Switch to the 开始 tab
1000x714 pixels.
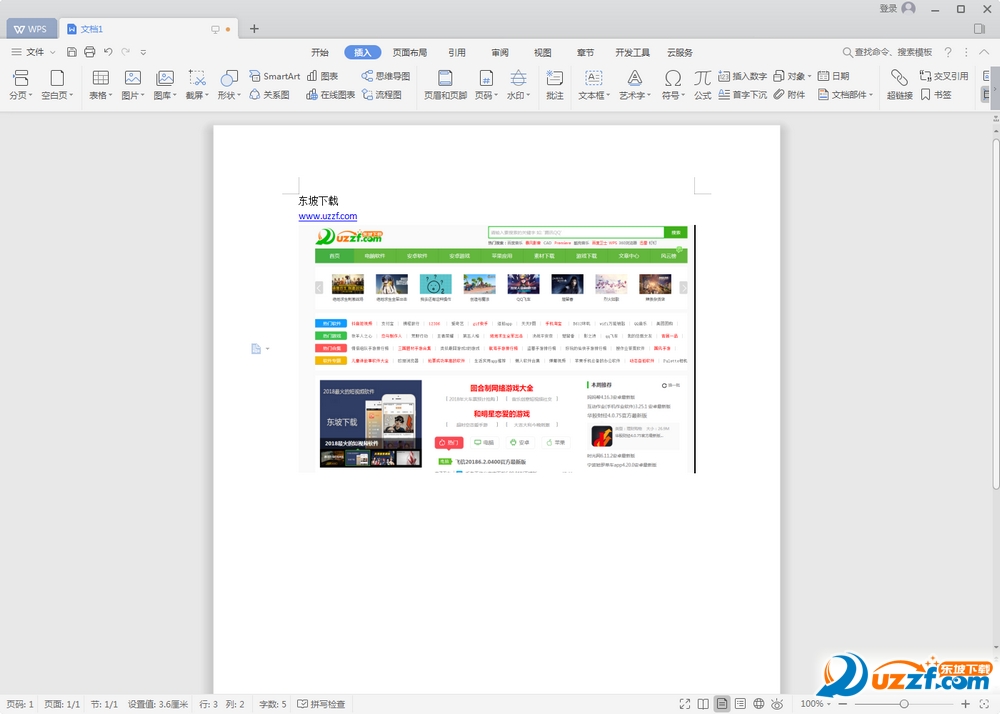point(320,52)
